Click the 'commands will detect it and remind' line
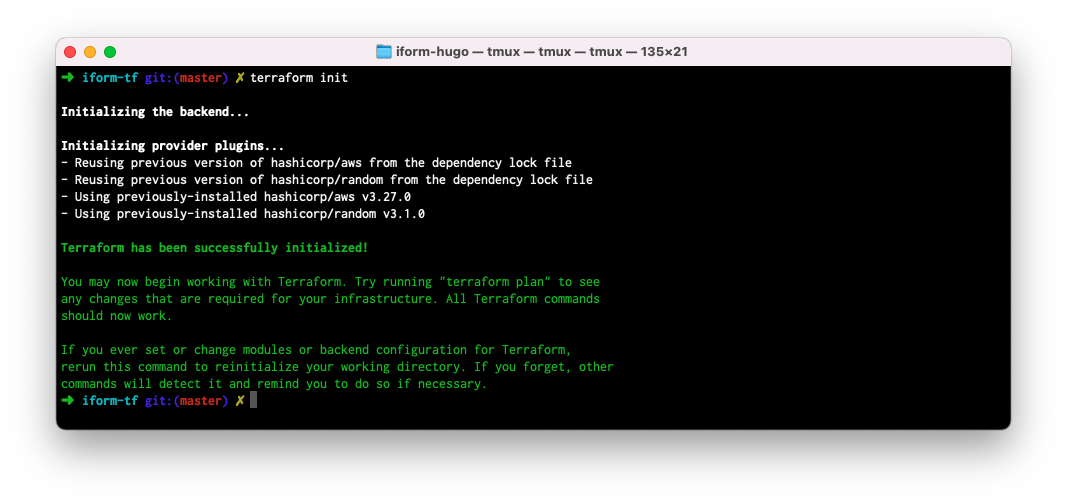 (274, 384)
